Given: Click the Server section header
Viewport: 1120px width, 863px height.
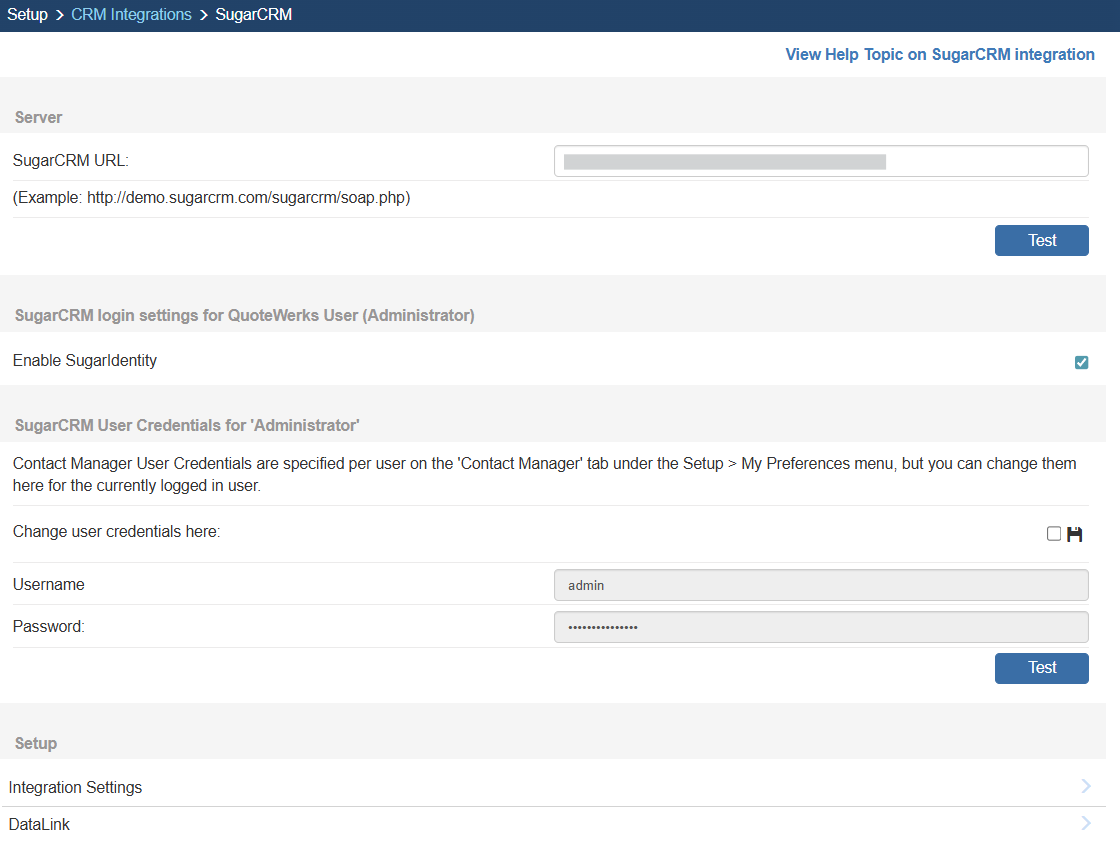Looking at the screenshot, I should click(x=39, y=117).
